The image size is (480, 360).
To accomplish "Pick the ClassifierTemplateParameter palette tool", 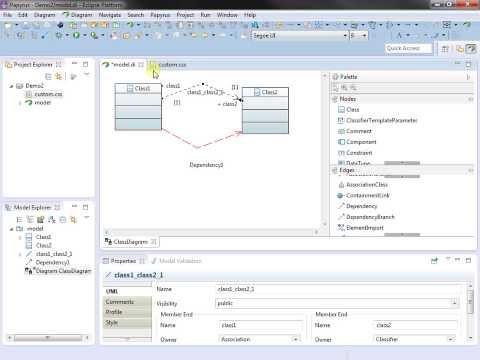I will [x=378, y=120].
